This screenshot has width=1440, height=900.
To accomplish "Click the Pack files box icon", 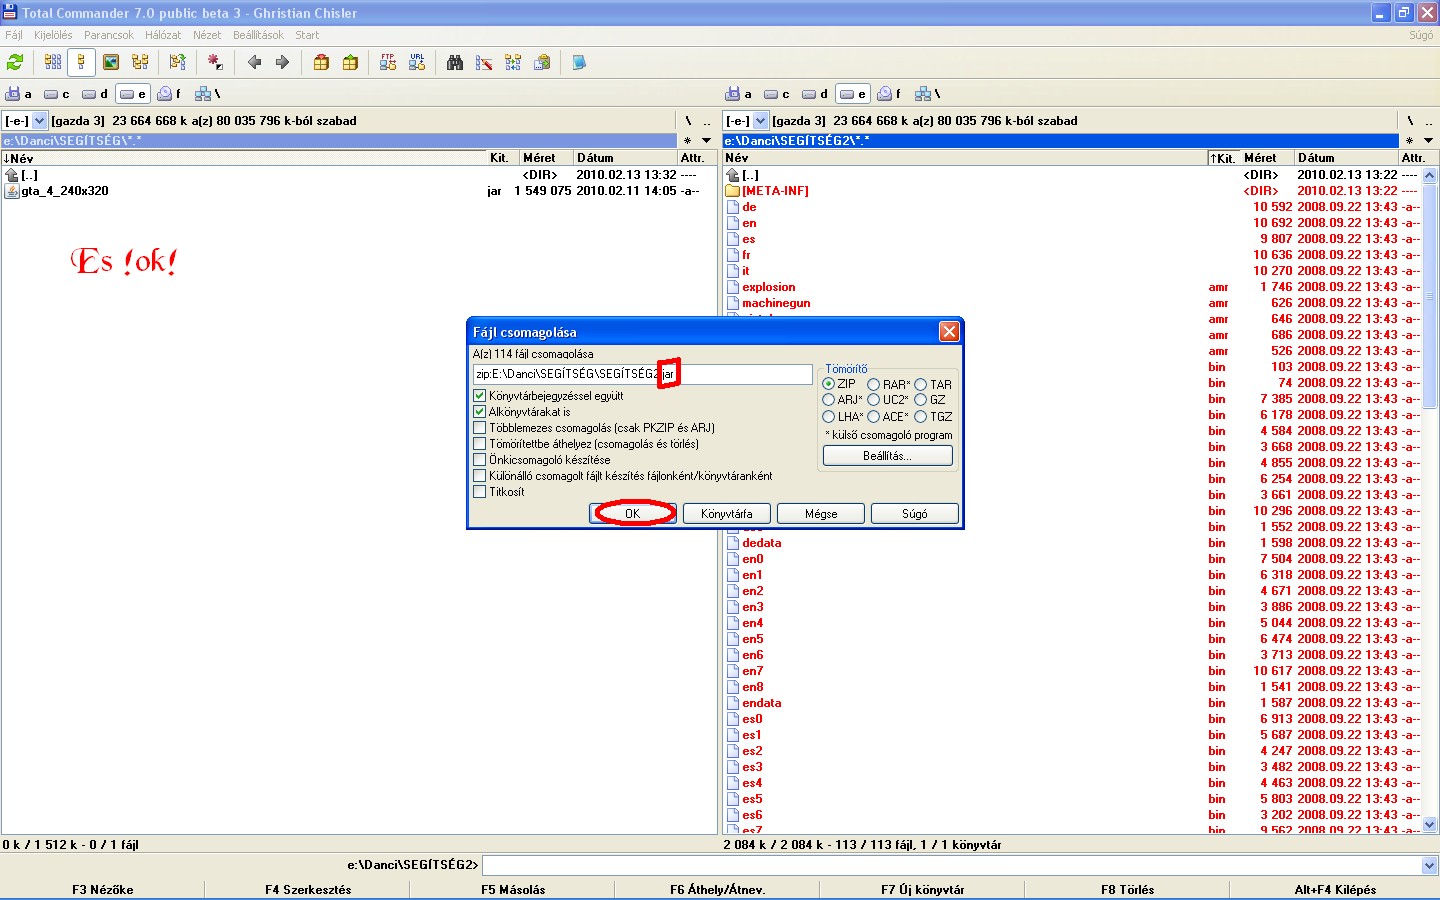I will click(x=321, y=62).
